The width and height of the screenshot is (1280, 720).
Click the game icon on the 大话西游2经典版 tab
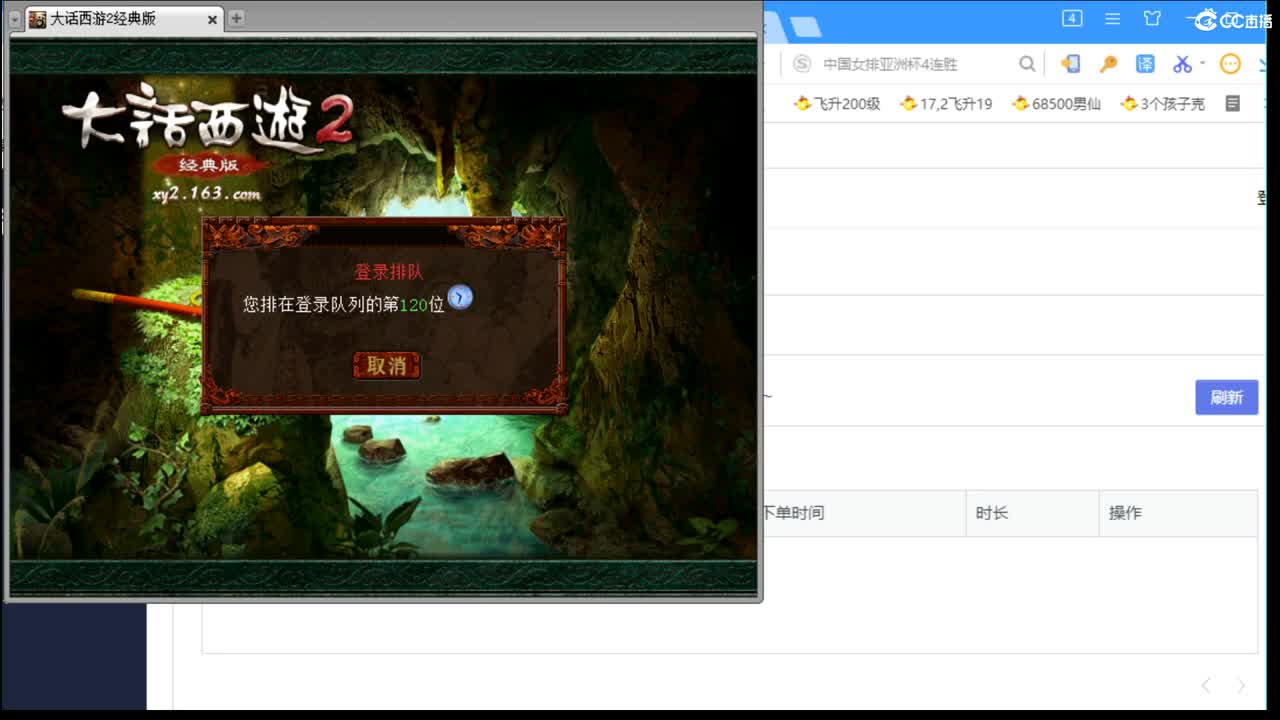pos(37,19)
